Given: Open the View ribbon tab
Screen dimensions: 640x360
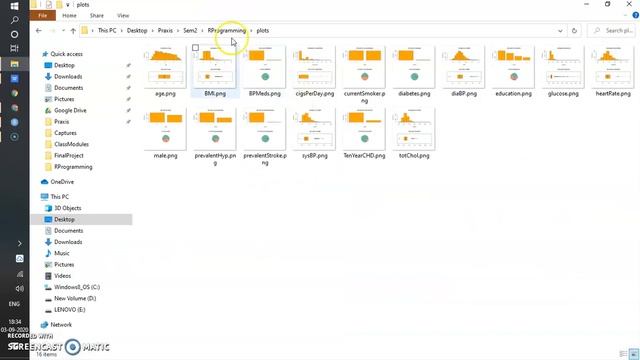Looking at the screenshot, I should pyautogui.click(x=123, y=16).
